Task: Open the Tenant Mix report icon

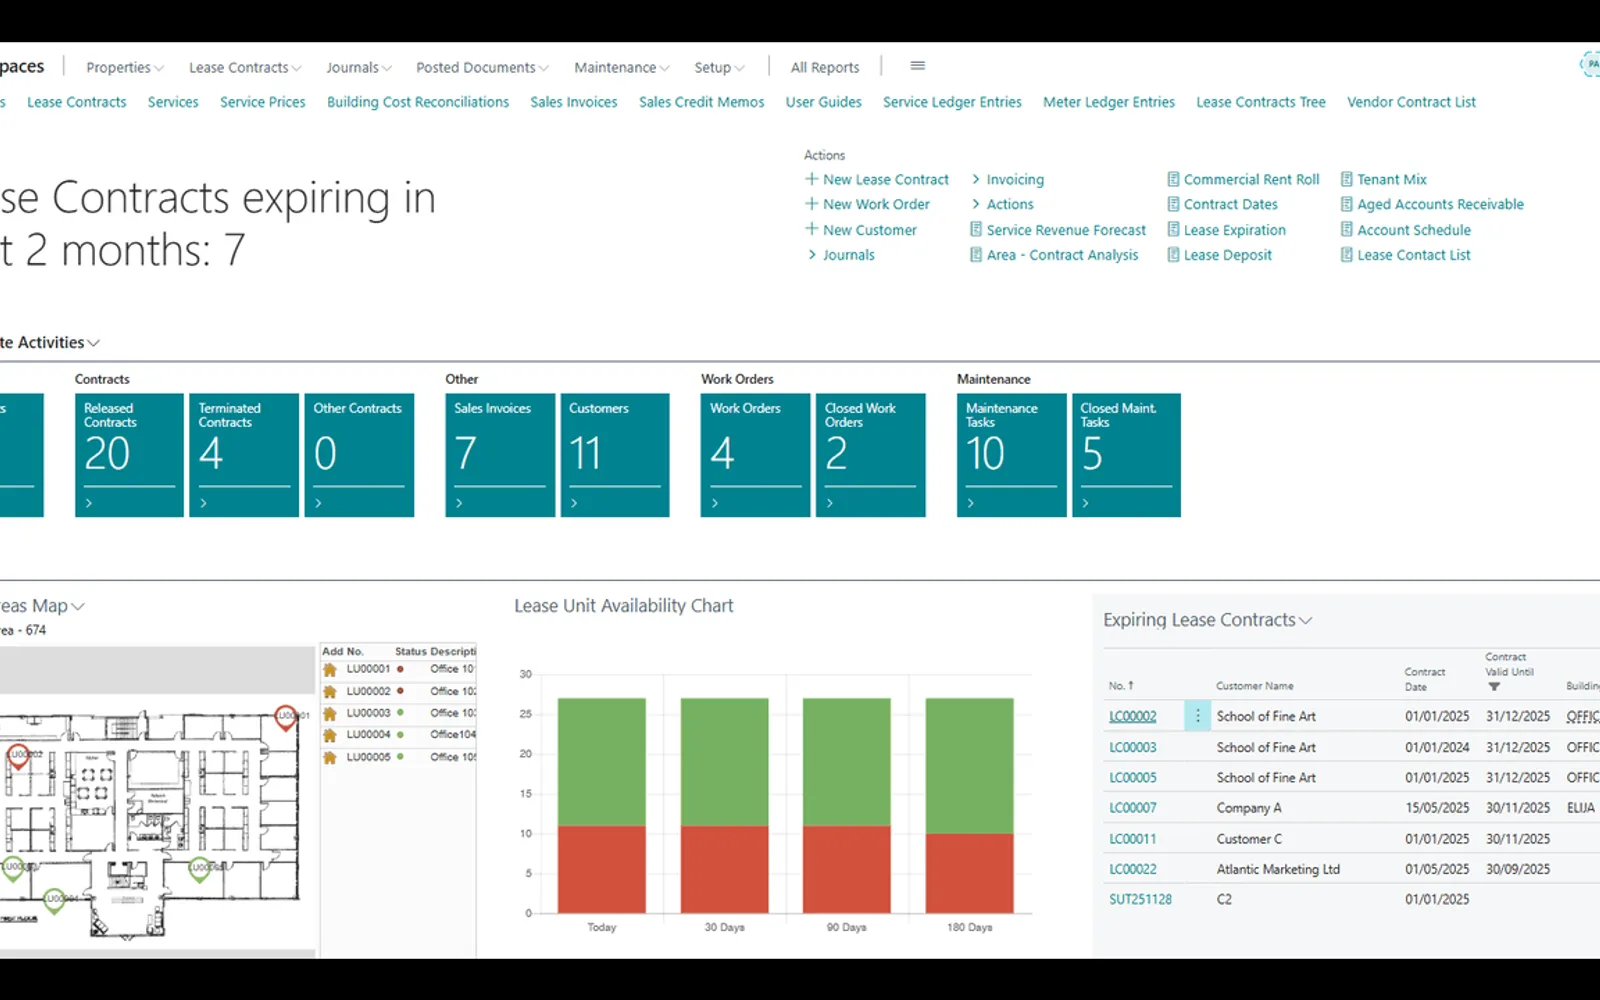Action: coord(1346,179)
